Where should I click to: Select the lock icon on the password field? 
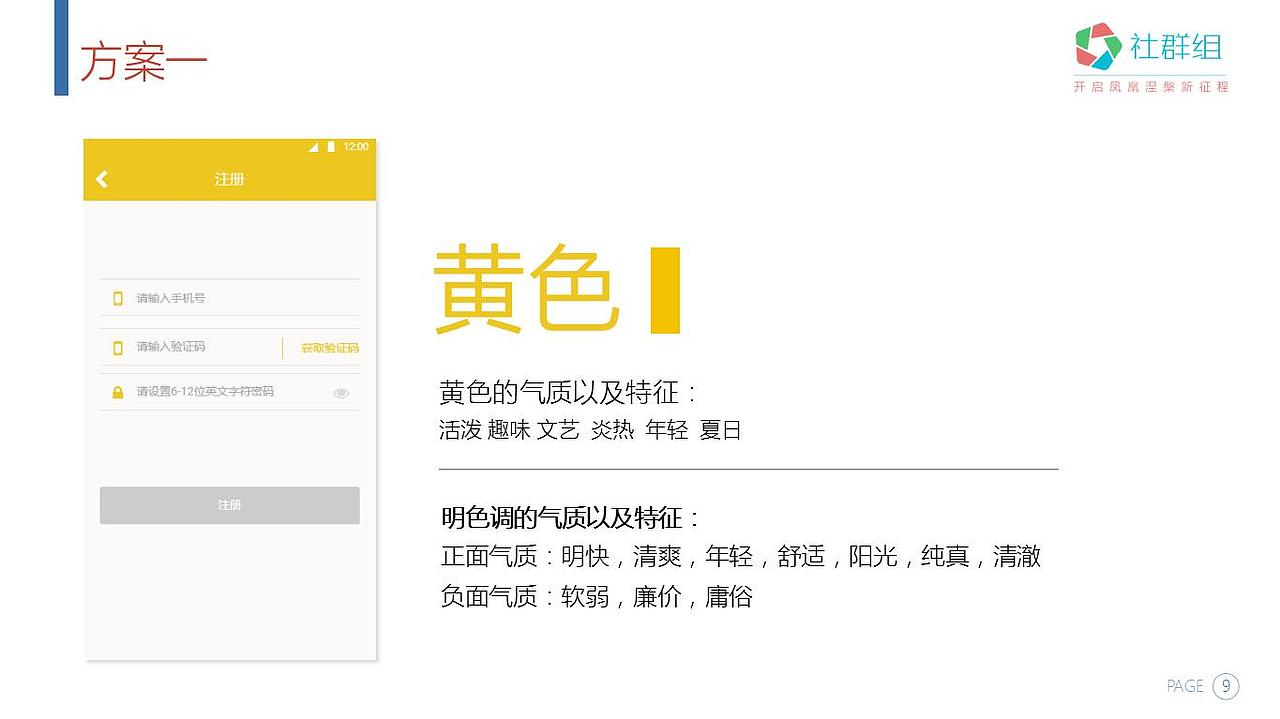pos(117,391)
